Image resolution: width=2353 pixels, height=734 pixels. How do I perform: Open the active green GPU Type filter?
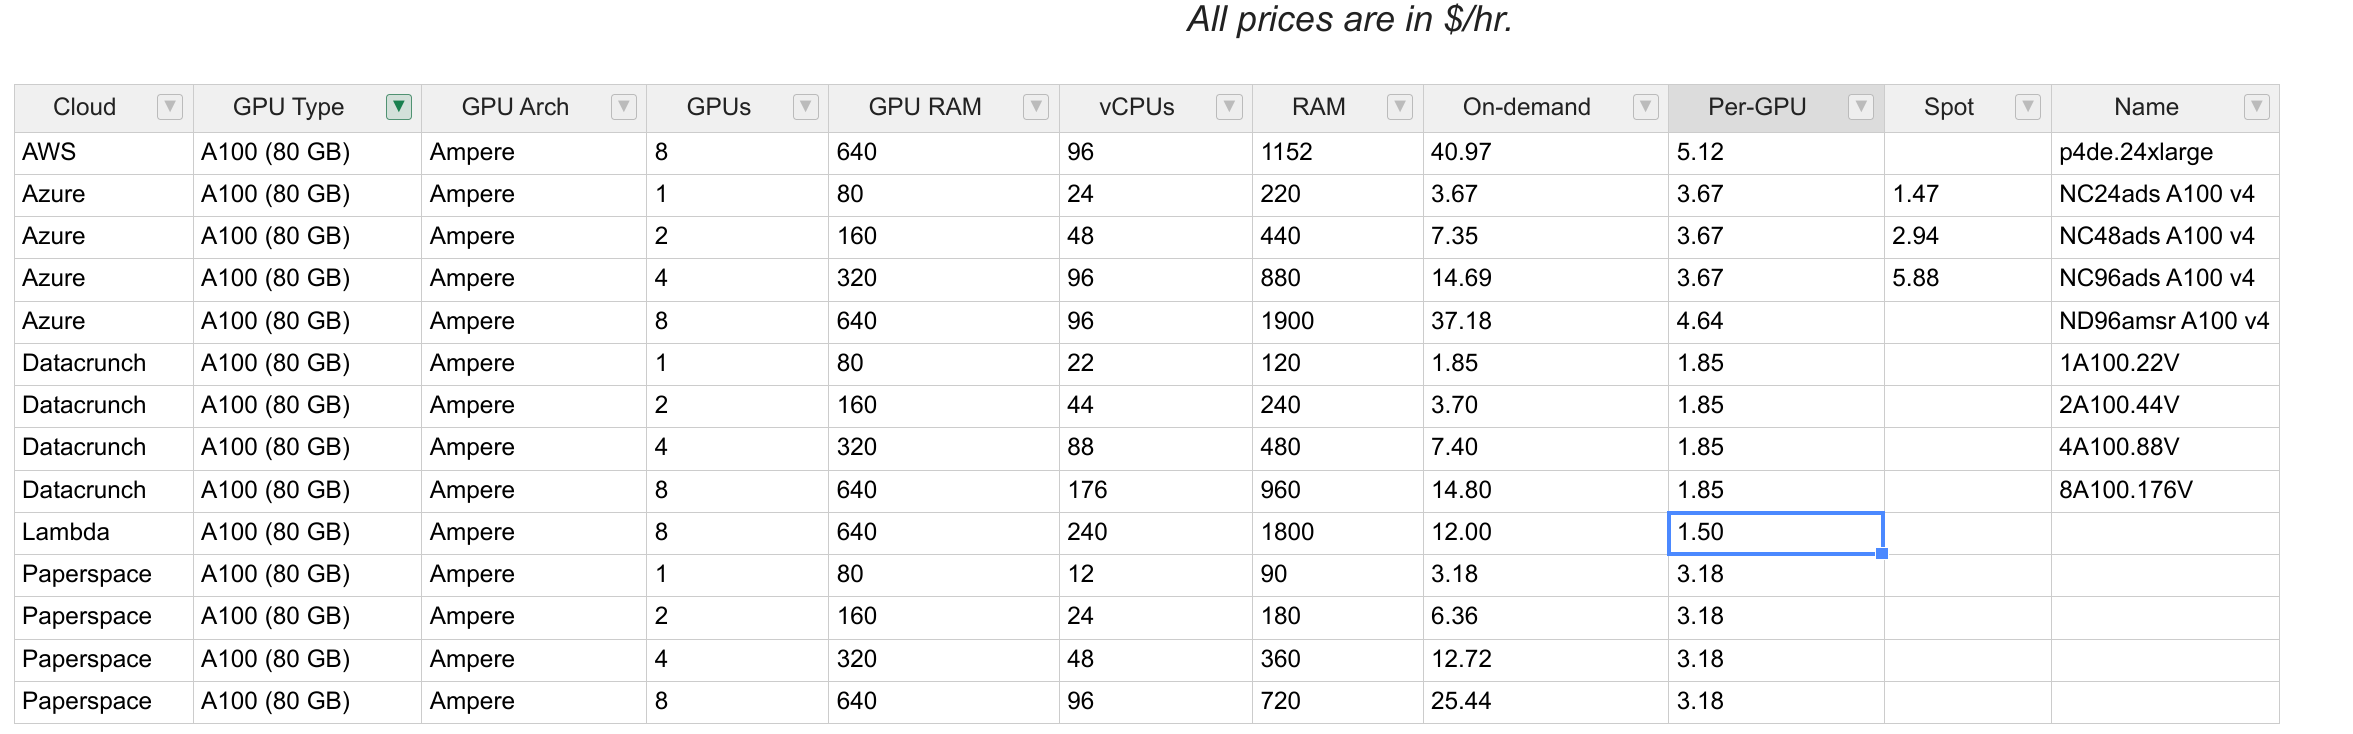coord(399,107)
